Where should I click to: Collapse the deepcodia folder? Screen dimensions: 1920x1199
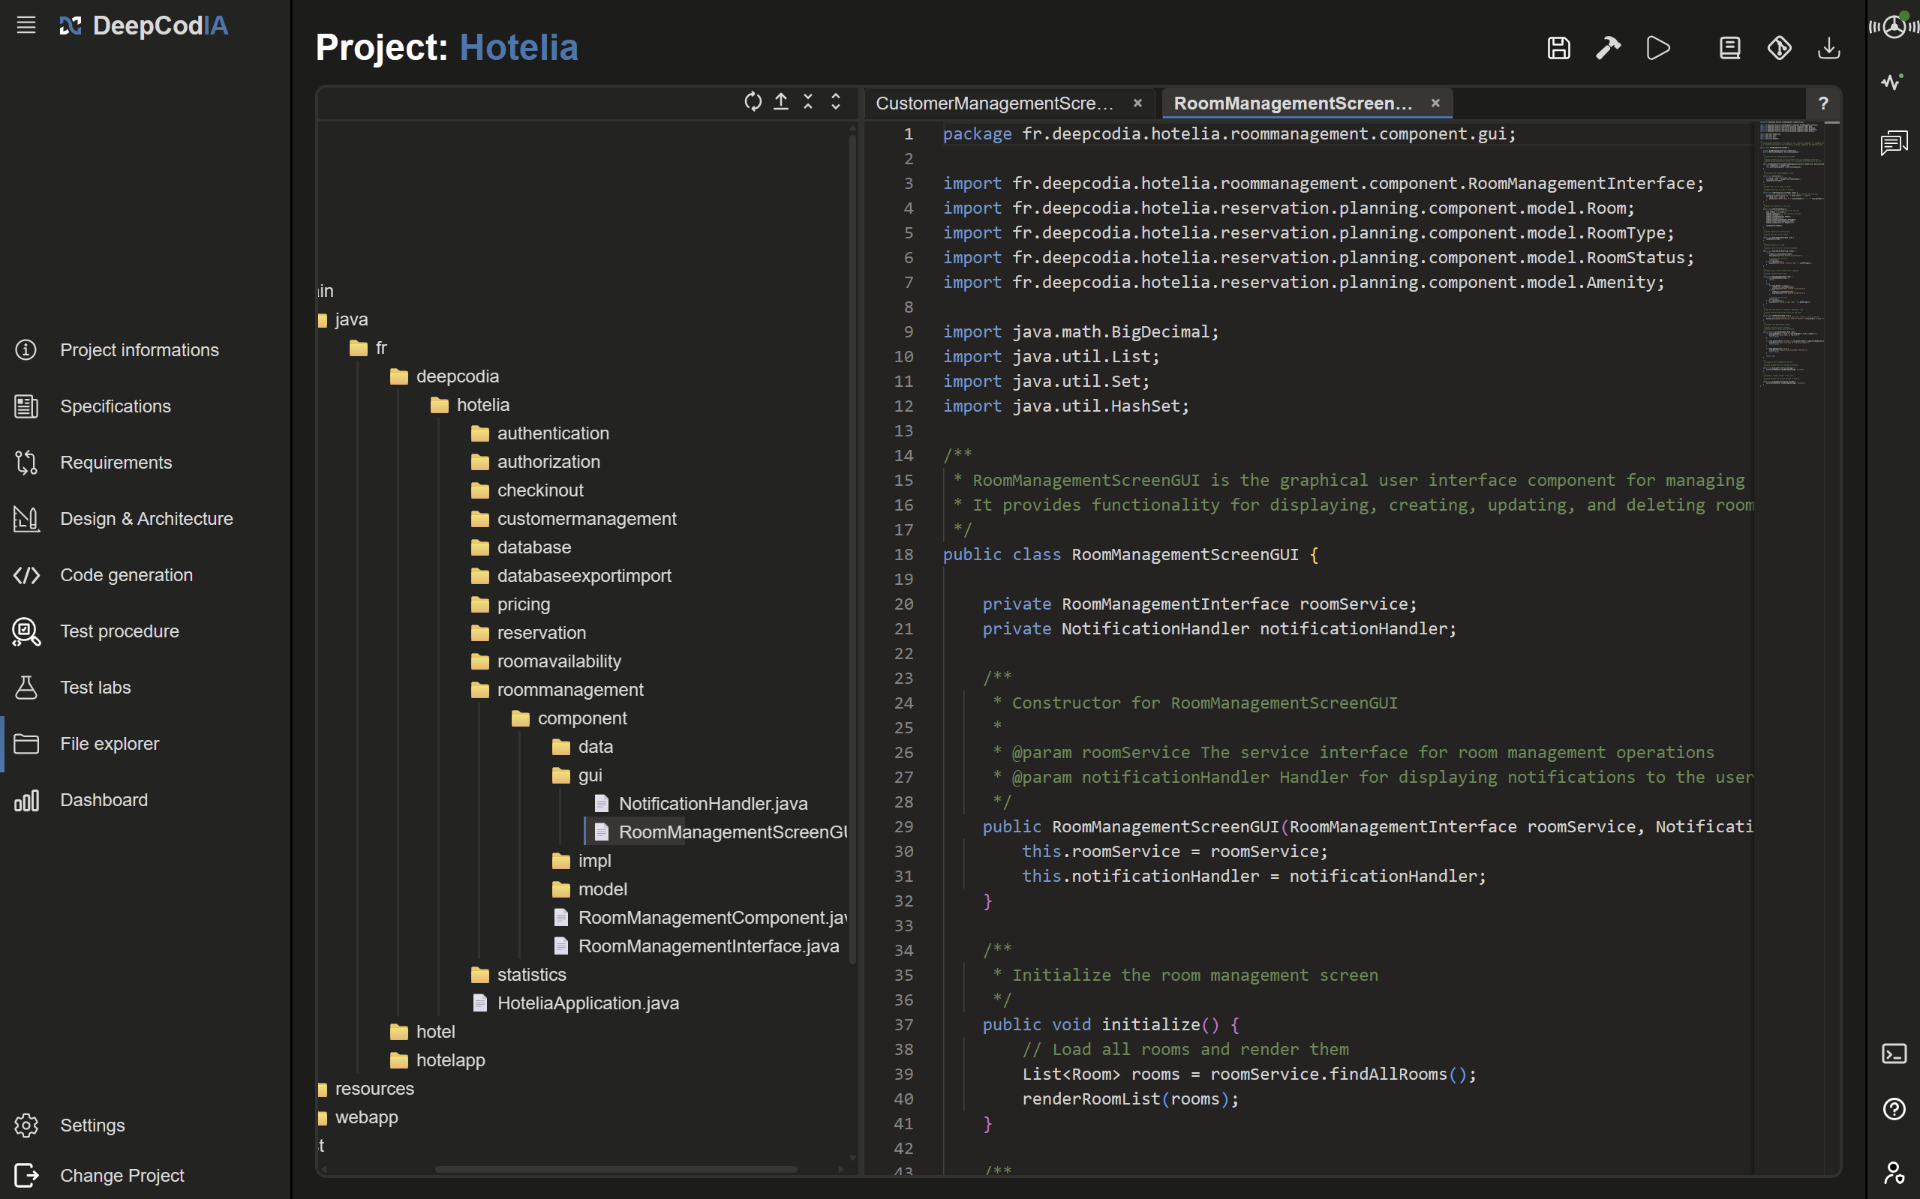click(x=445, y=377)
